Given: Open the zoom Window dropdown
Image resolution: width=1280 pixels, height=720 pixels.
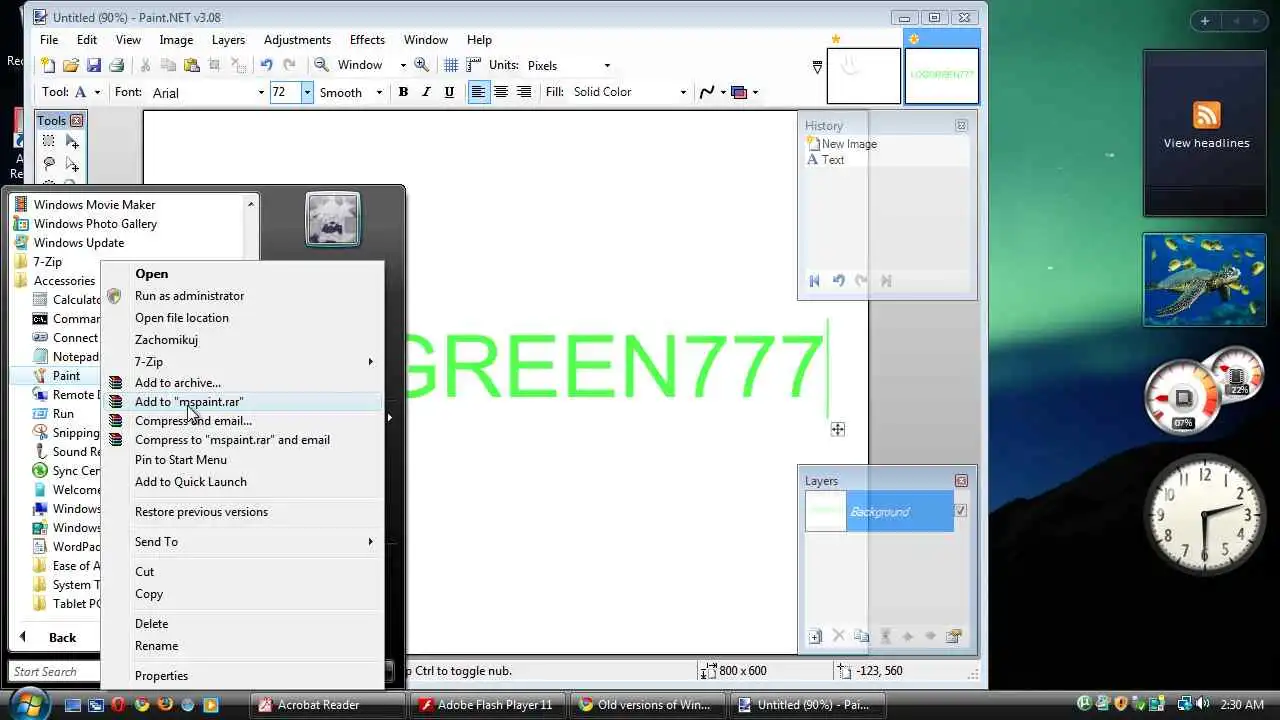Looking at the screenshot, I should 371,65.
